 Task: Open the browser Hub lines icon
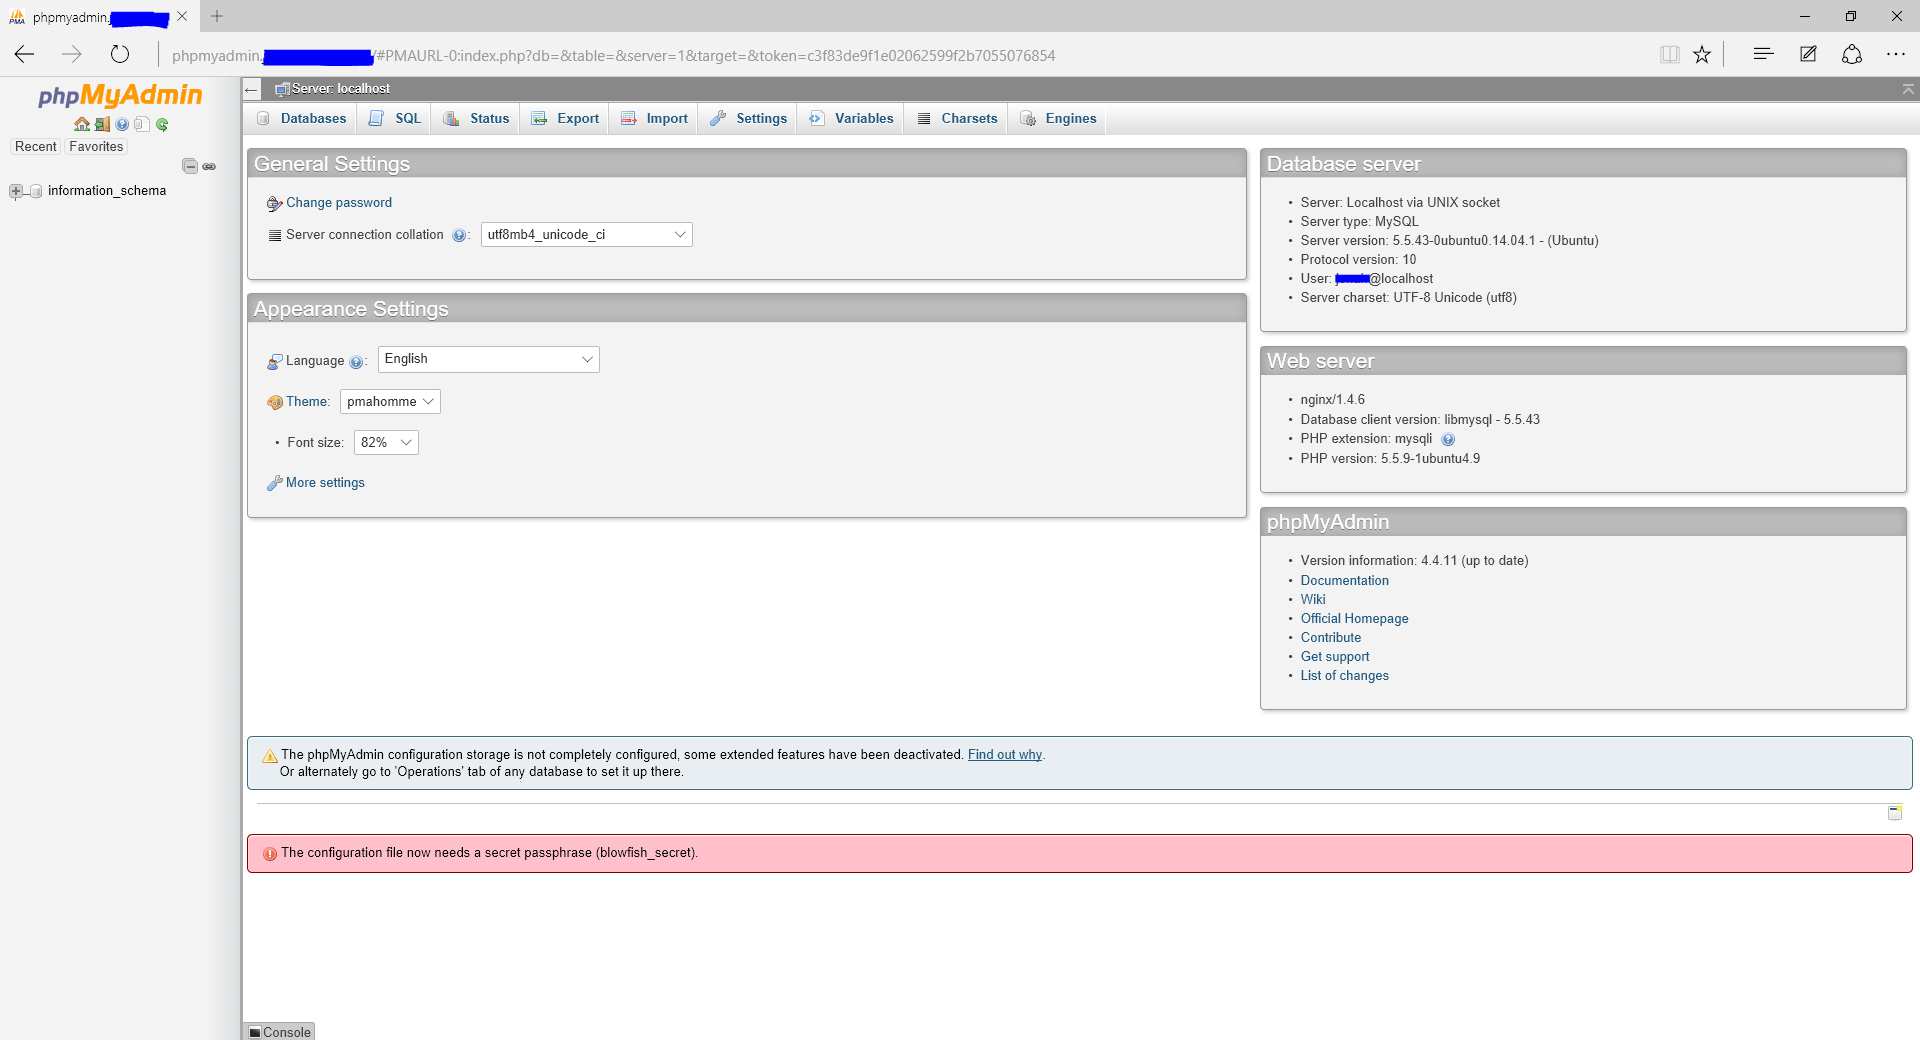point(1763,53)
